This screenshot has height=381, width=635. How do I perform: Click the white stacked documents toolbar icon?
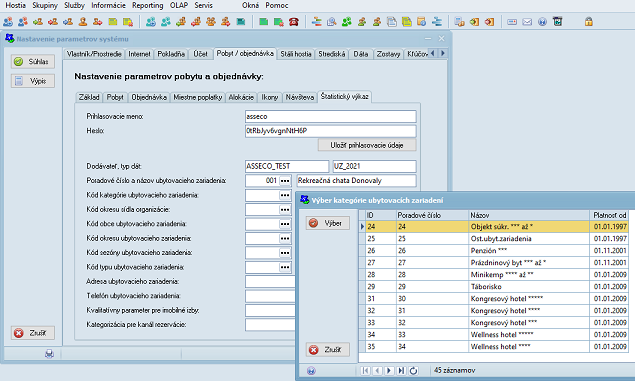coord(392,22)
